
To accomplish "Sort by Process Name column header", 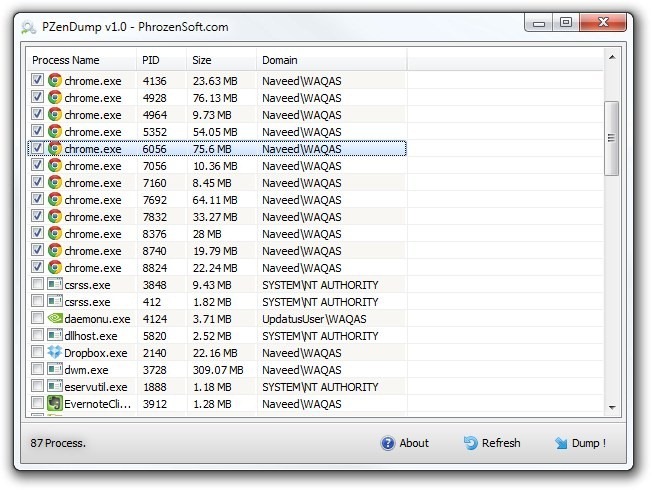I will tap(82, 60).
